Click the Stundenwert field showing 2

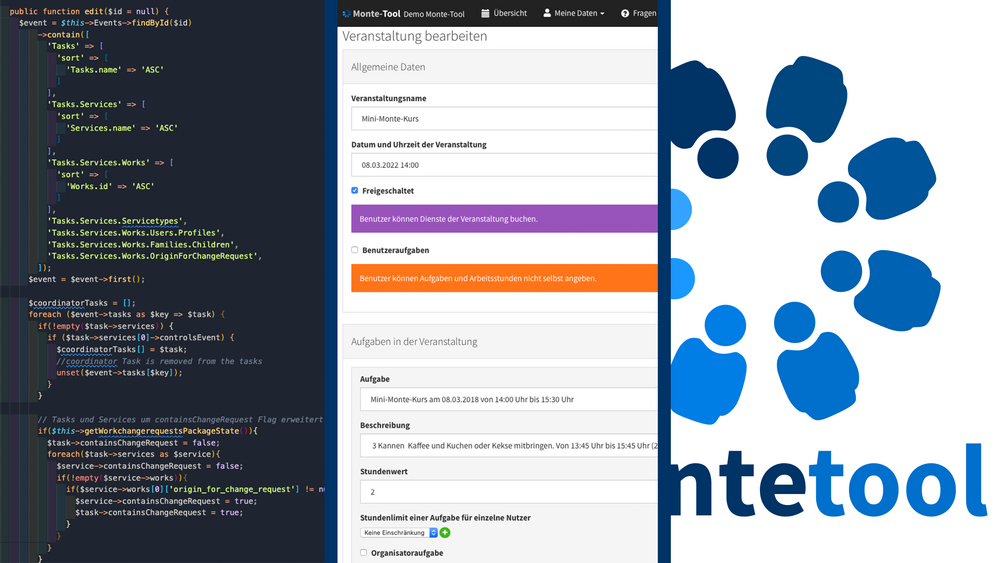pos(509,492)
